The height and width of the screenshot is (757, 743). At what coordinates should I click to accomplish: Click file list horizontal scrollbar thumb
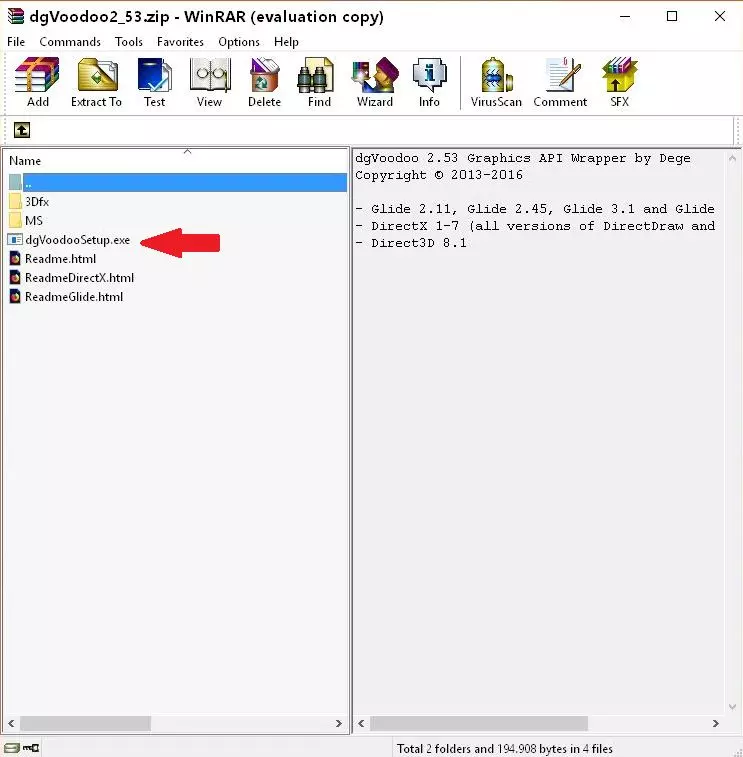[85, 724]
